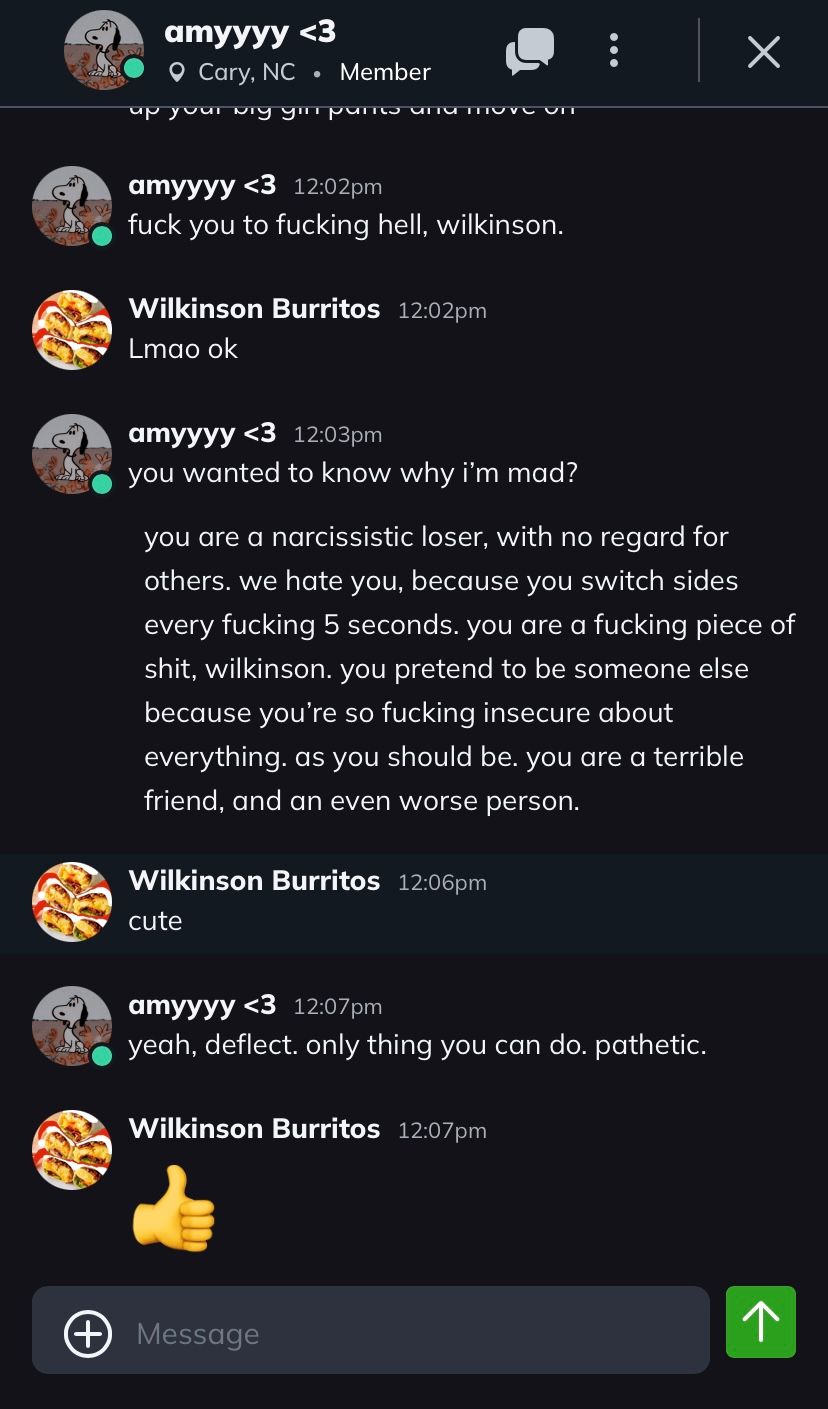Tap the "Member" label in the header
The image size is (828, 1409).
[x=385, y=72]
